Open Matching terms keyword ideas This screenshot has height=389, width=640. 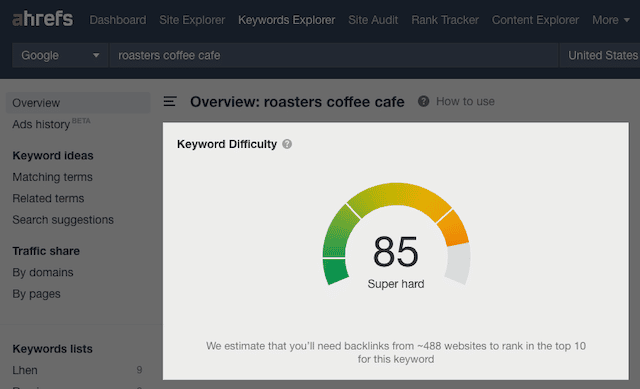coord(52,177)
